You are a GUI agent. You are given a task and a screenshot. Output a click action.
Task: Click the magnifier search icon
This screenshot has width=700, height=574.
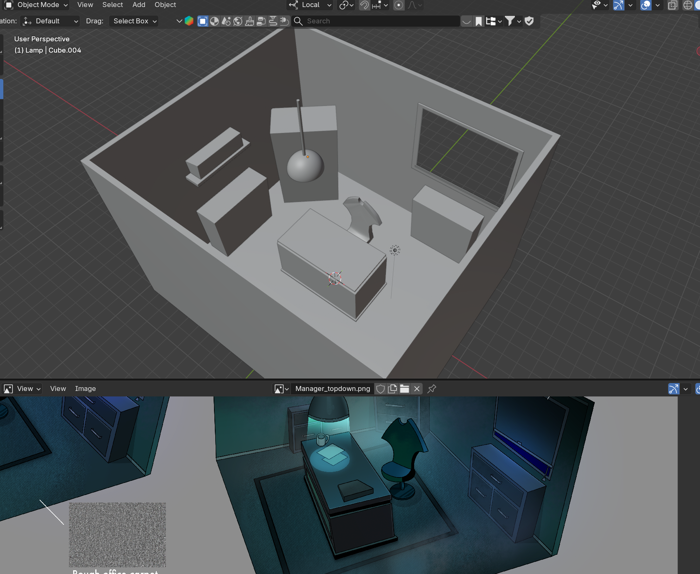[298, 21]
